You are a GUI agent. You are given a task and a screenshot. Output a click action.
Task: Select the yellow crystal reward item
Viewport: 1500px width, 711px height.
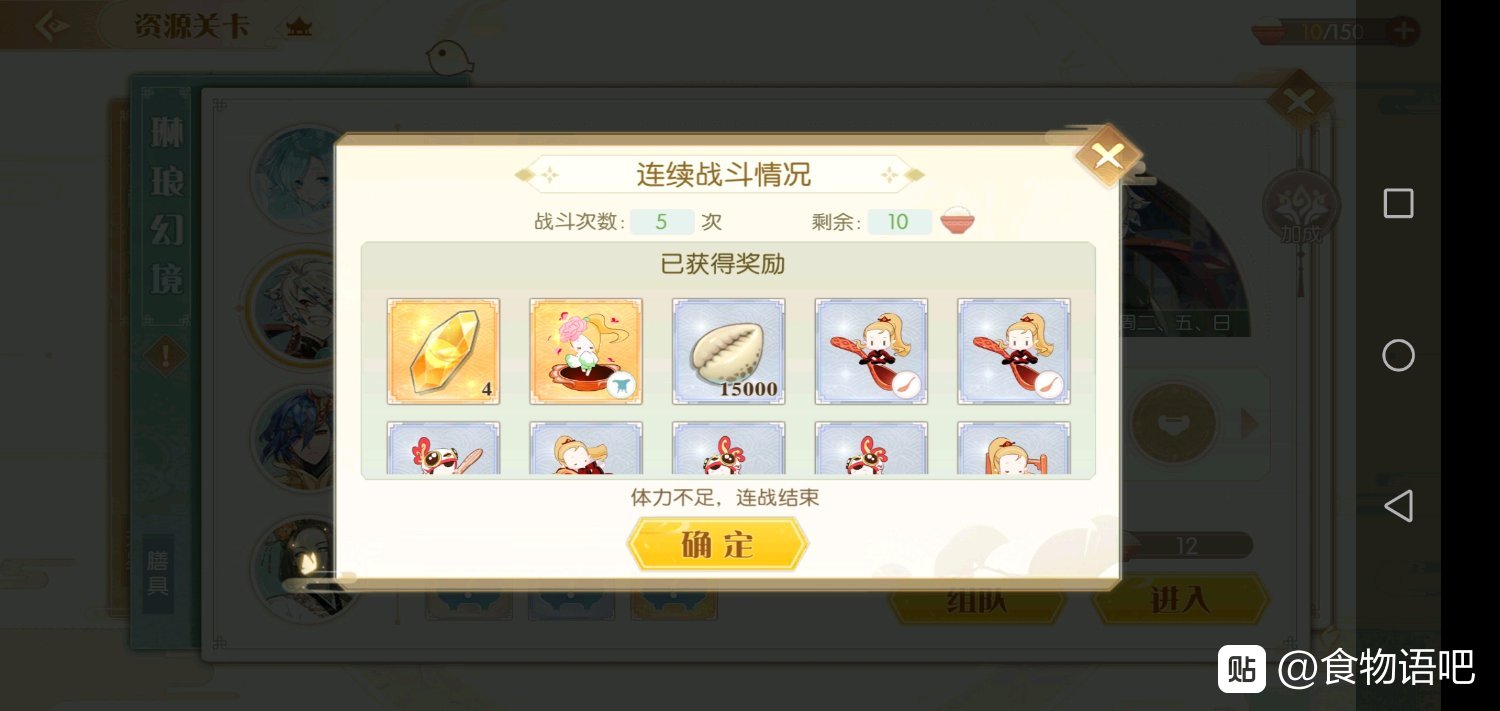click(443, 351)
